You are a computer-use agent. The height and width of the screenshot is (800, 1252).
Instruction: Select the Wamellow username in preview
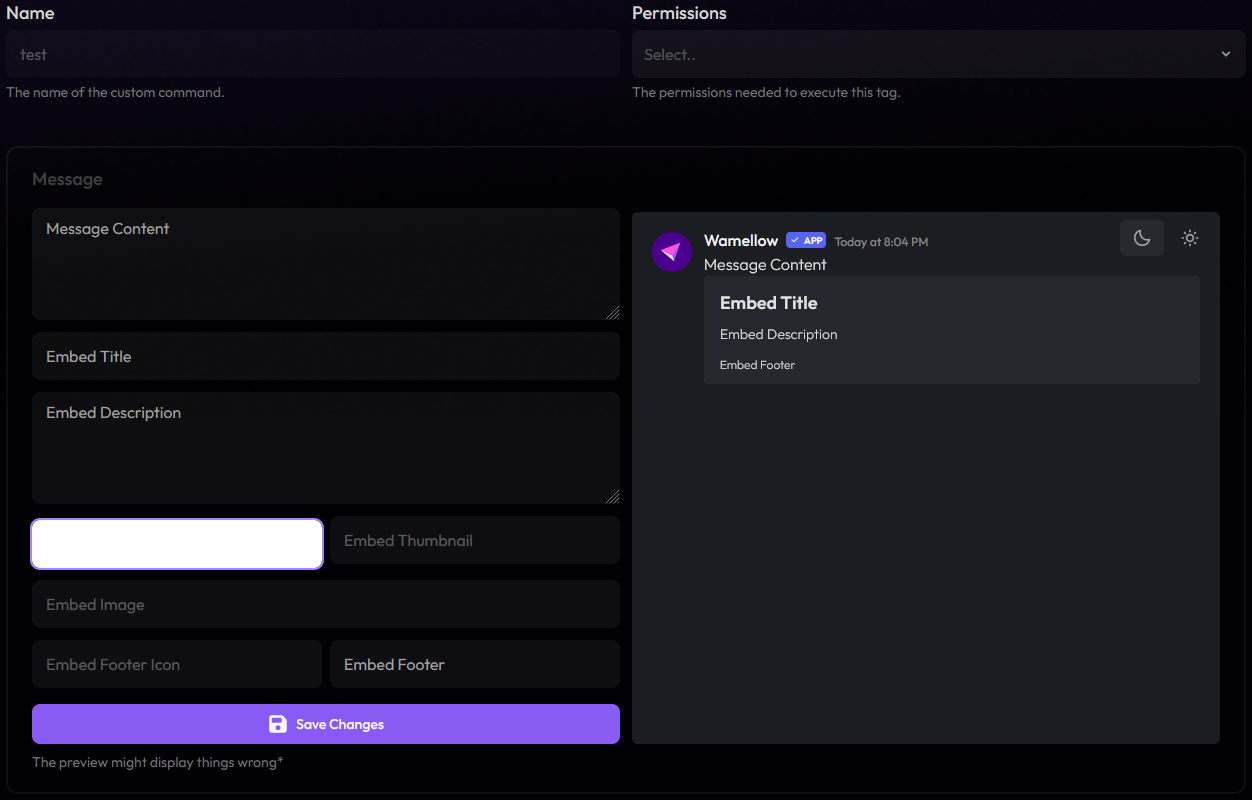pyautogui.click(x=740, y=240)
